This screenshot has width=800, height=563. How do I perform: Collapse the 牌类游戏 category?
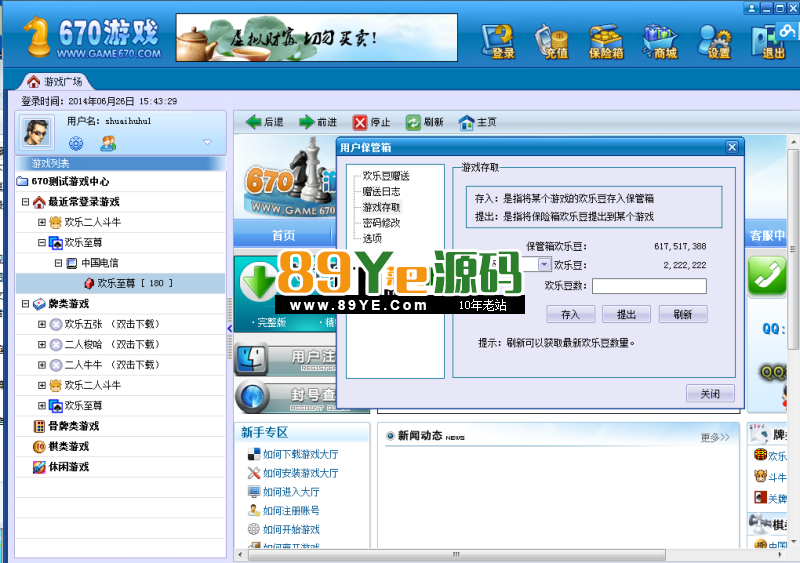pyautogui.click(x=25, y=304)
